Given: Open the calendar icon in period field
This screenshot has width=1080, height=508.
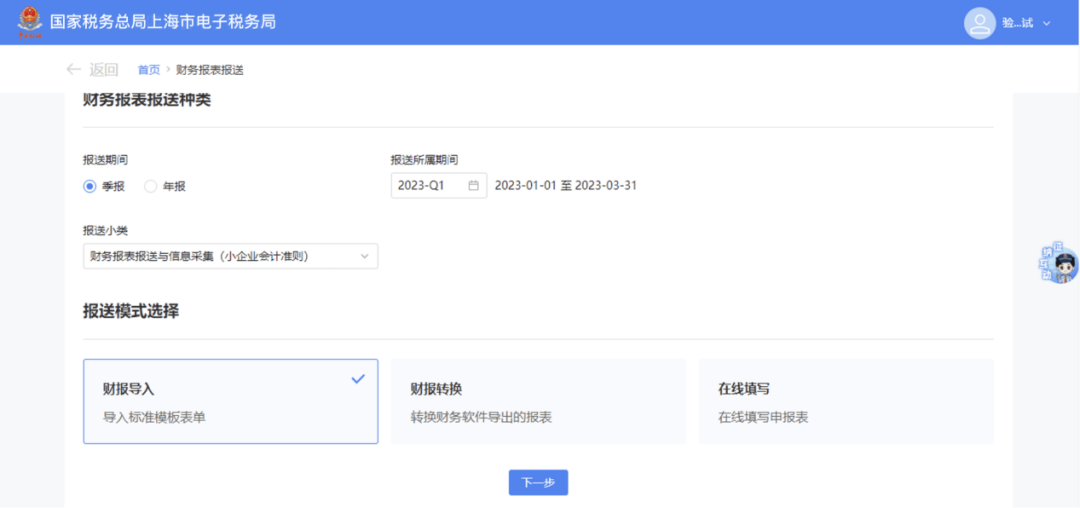Looking at the screenshot, I should [x=474, y=186].
